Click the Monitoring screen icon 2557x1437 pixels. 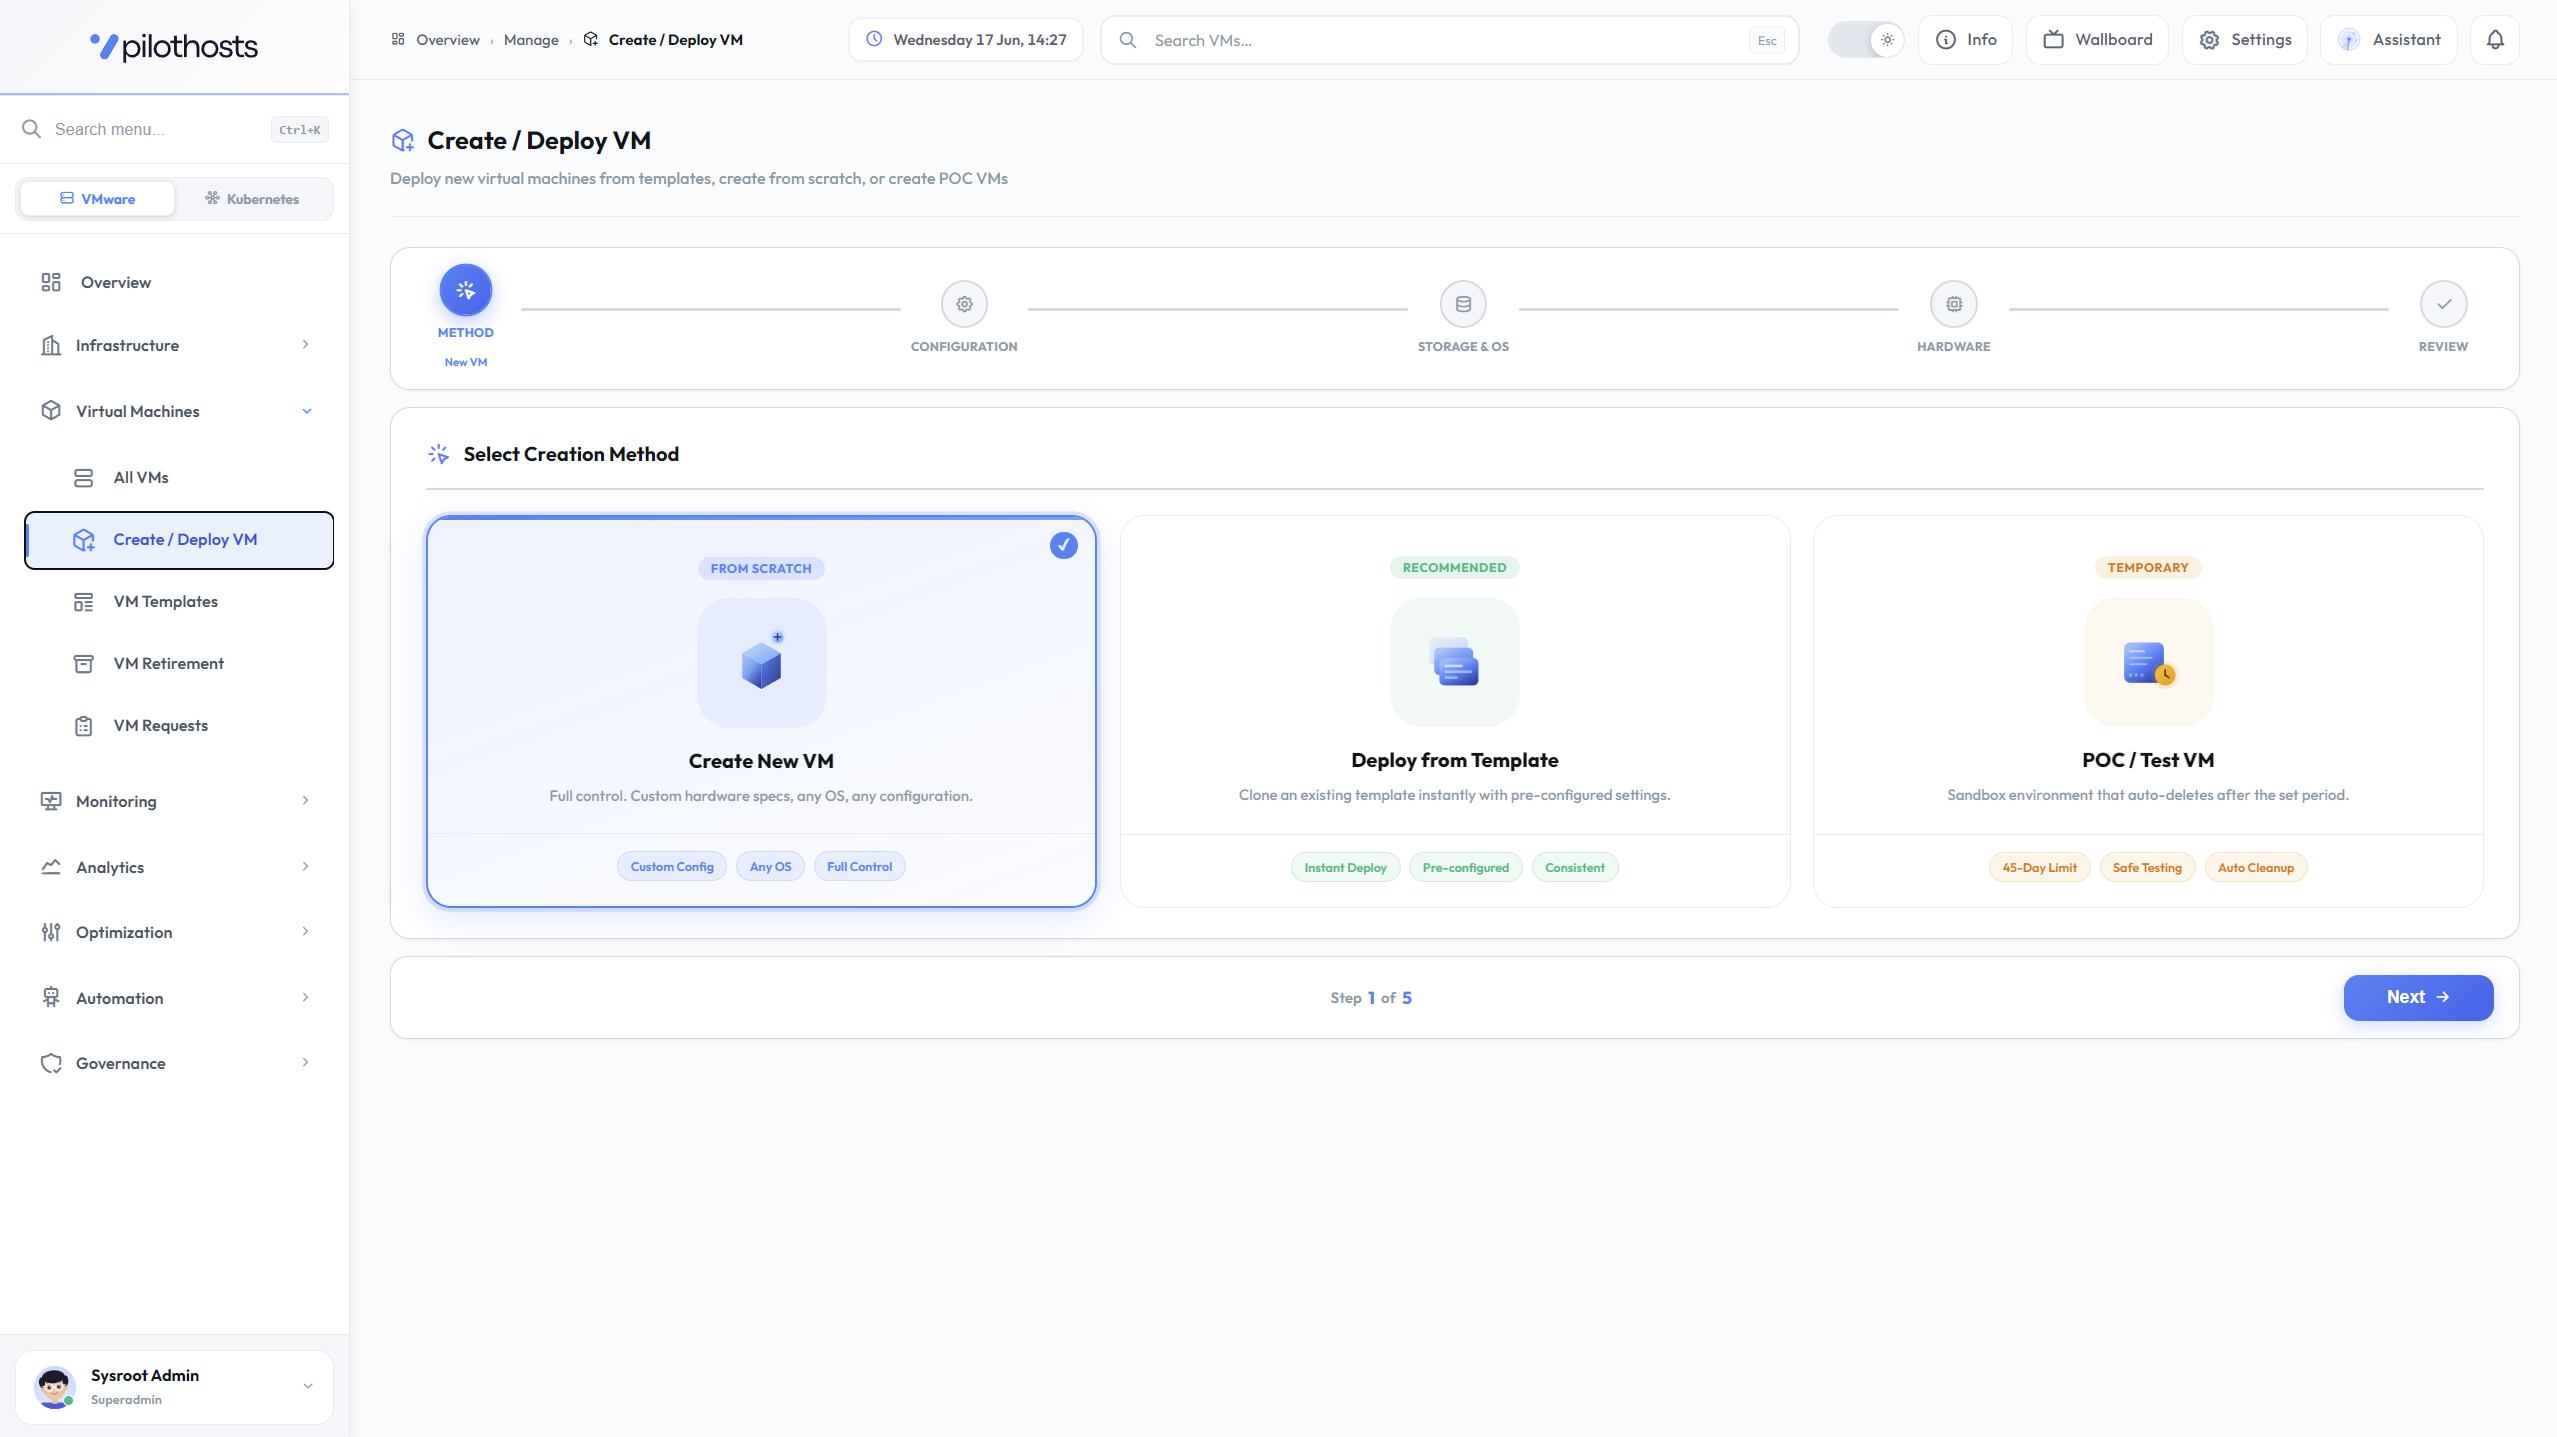point(51,801)
